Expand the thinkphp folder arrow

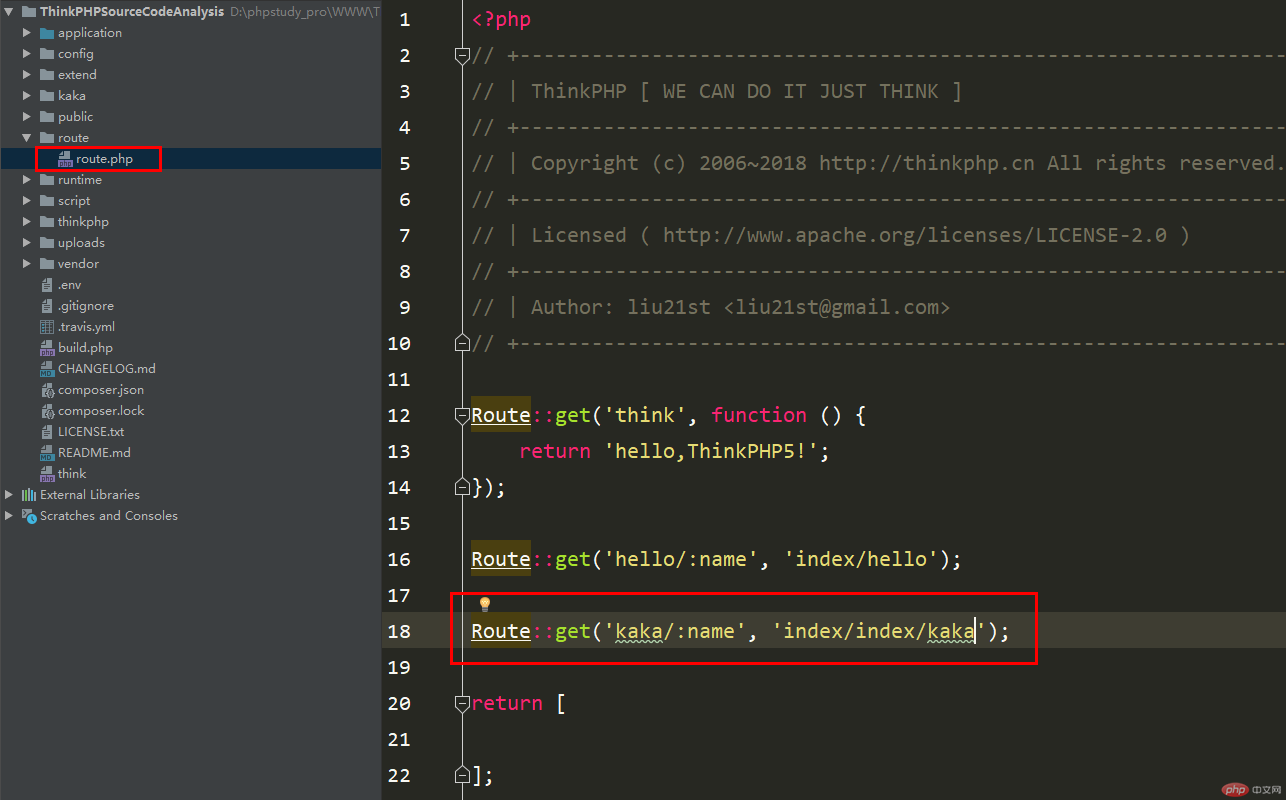[27, 222]
